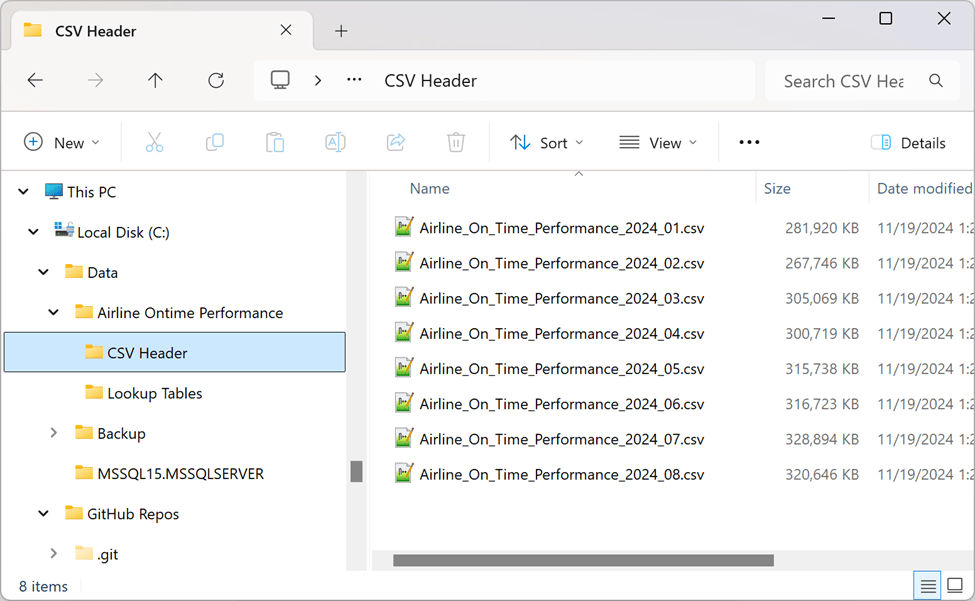Go back using the back arrow
This screenshot has width=975, height=601.
35,80
